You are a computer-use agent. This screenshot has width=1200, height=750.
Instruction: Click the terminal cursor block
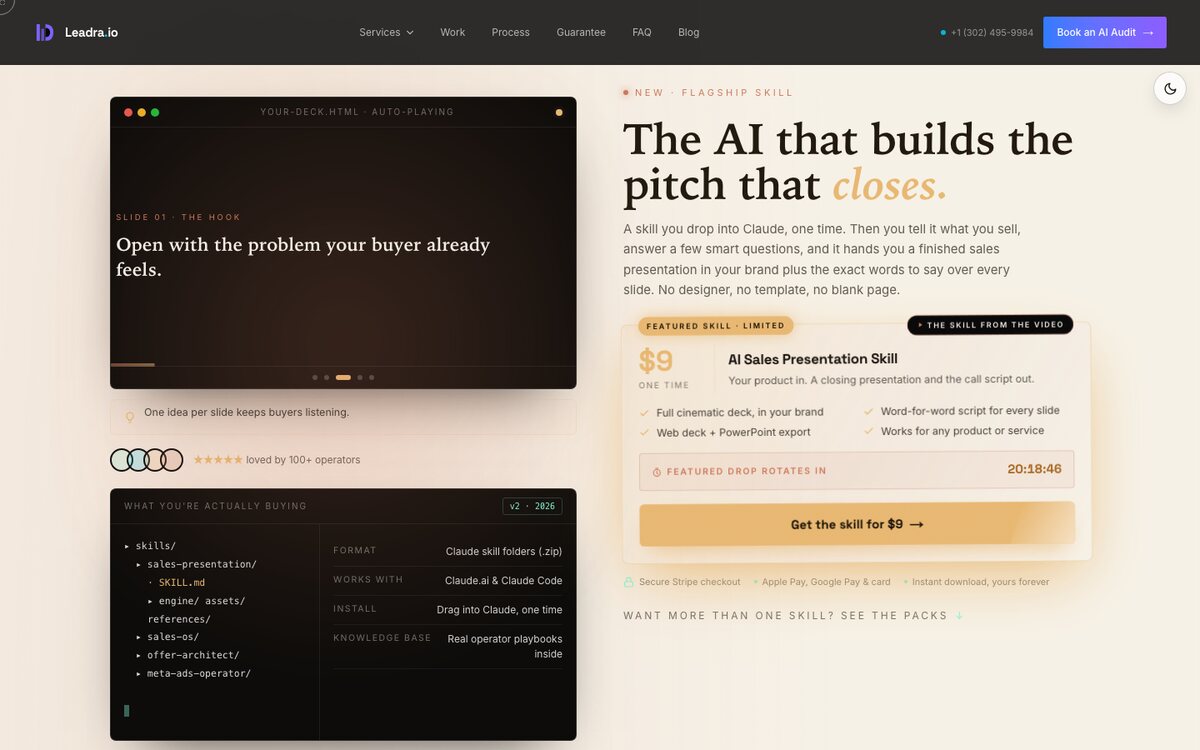click(x=127, y=710)
